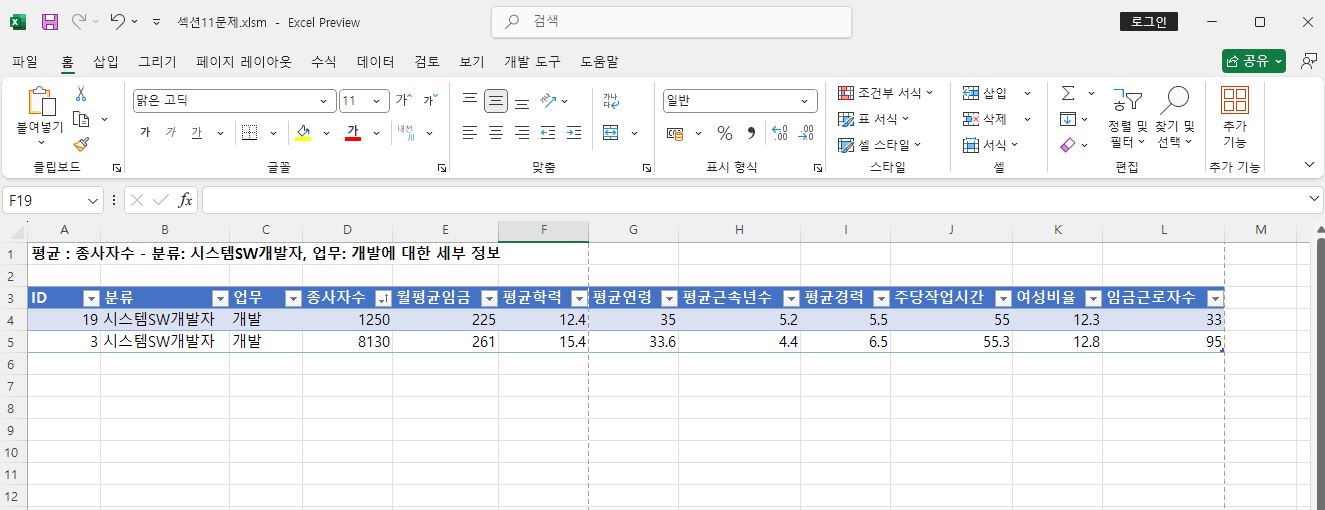This screenshot has width=1325, height=510.
Task: Toggle bold formatting button
Action: click(145, 133)
